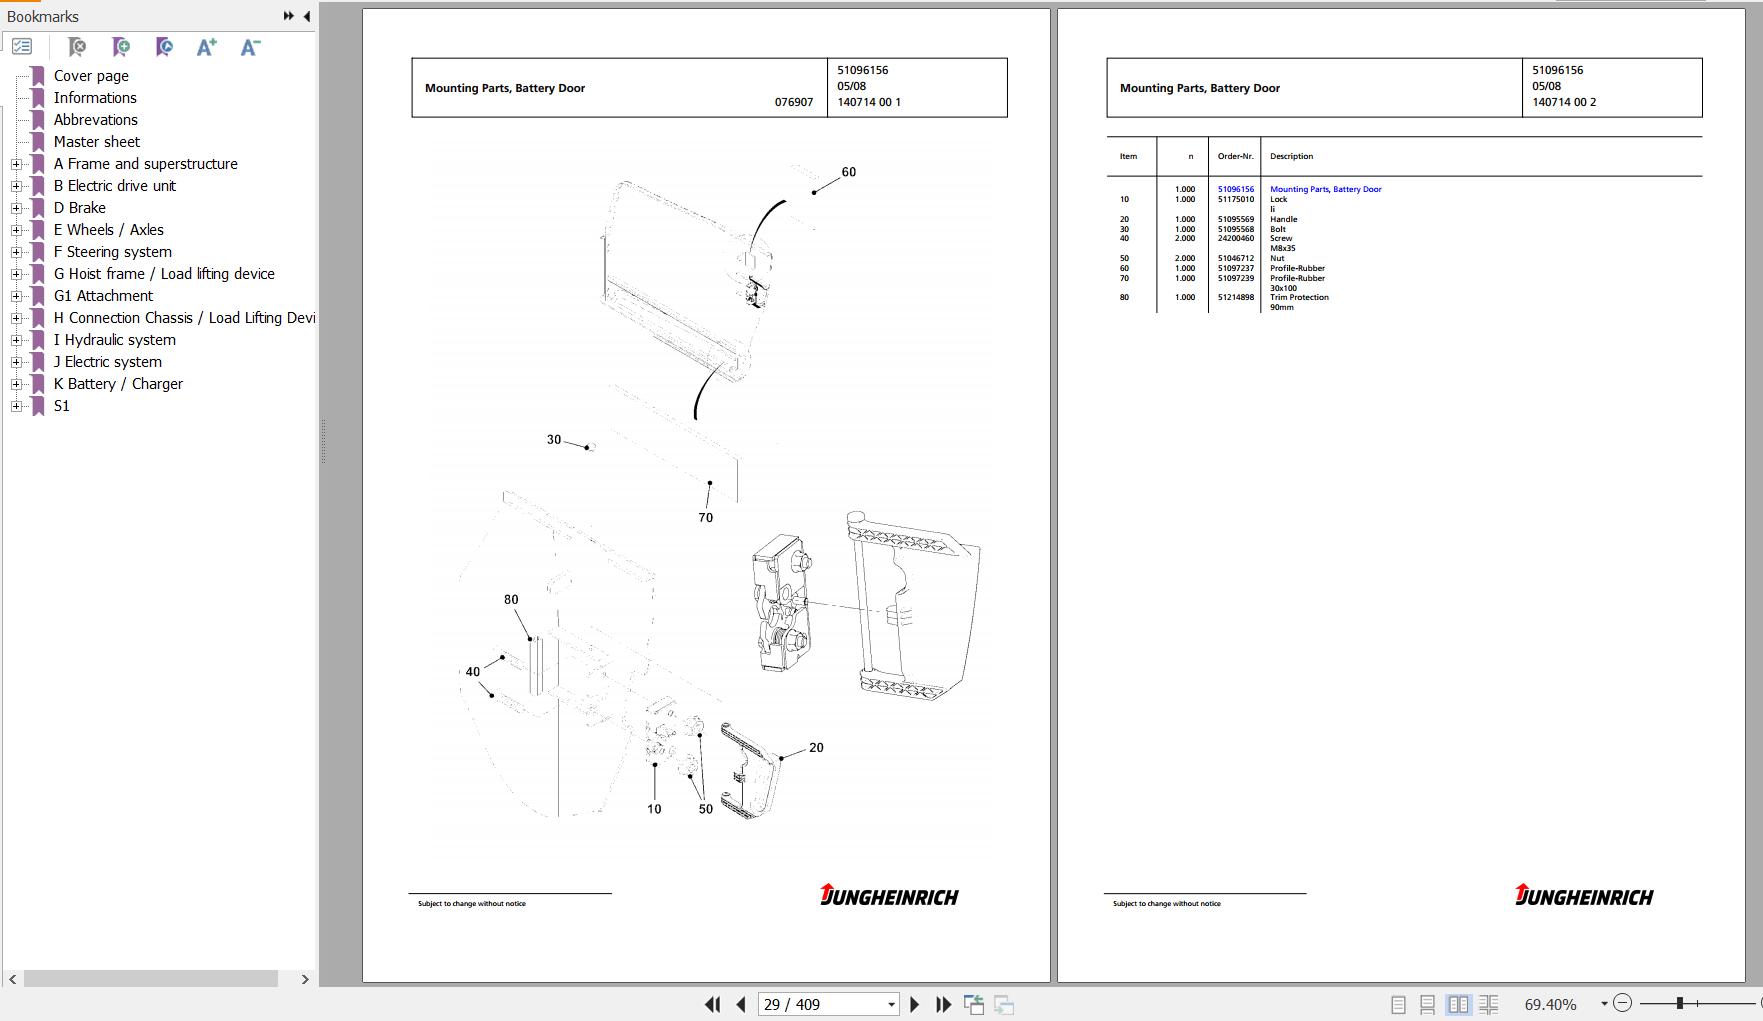This screenshot has height=1021, width=1763.
Task: Click the delete bookmark icon
Action: coord(77,47)
